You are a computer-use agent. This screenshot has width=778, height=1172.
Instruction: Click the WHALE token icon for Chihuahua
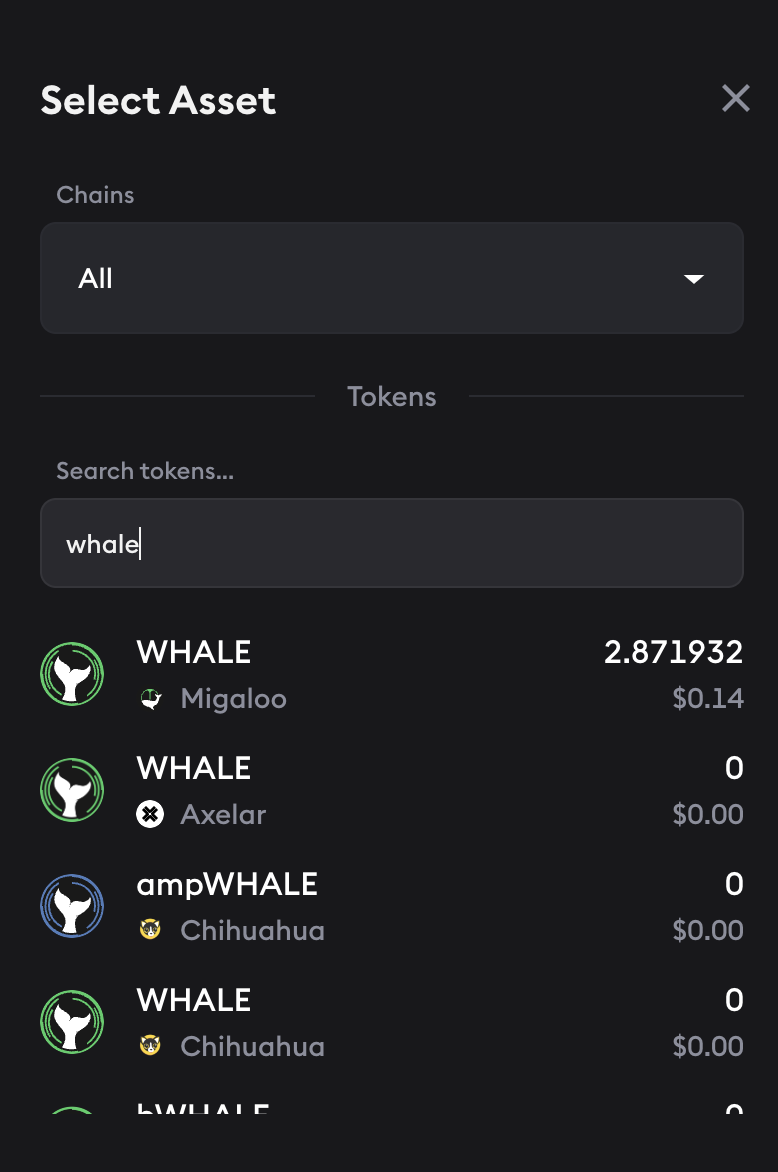coord(72,1023)
